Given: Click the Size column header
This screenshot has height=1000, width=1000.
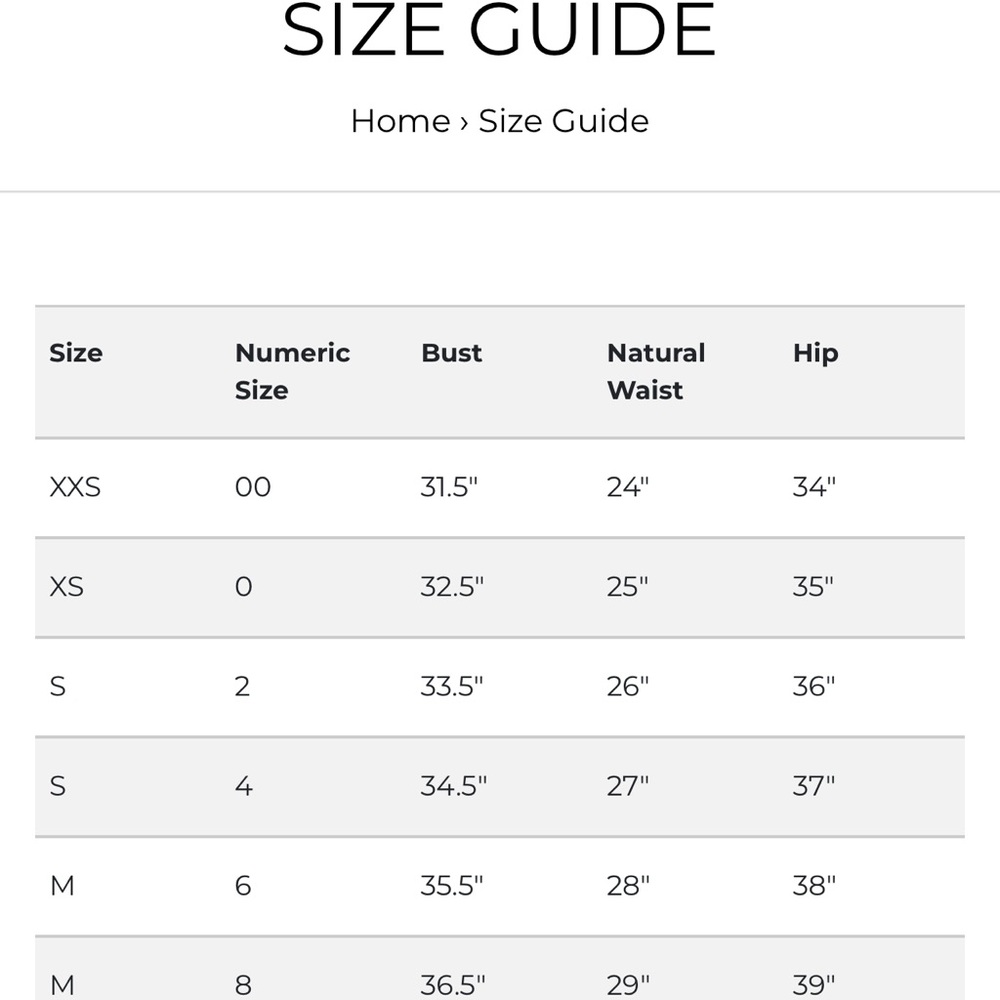Looking at the screenshot, I should 76,353.
